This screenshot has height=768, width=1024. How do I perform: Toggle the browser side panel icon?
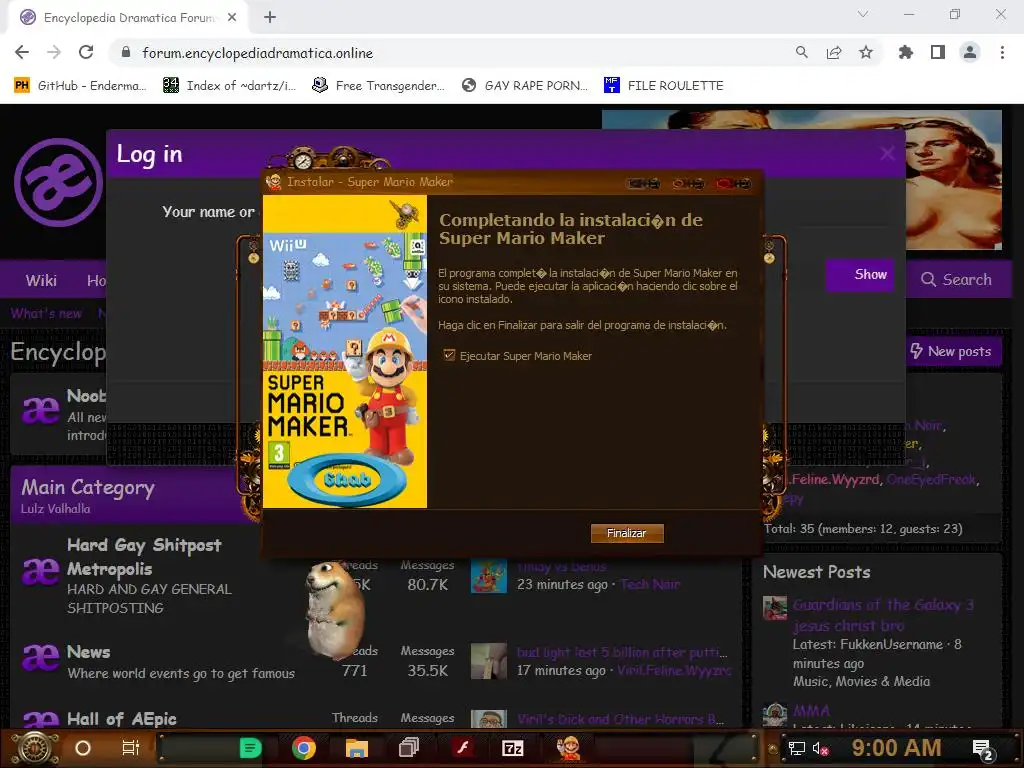[x=938, y=52]
